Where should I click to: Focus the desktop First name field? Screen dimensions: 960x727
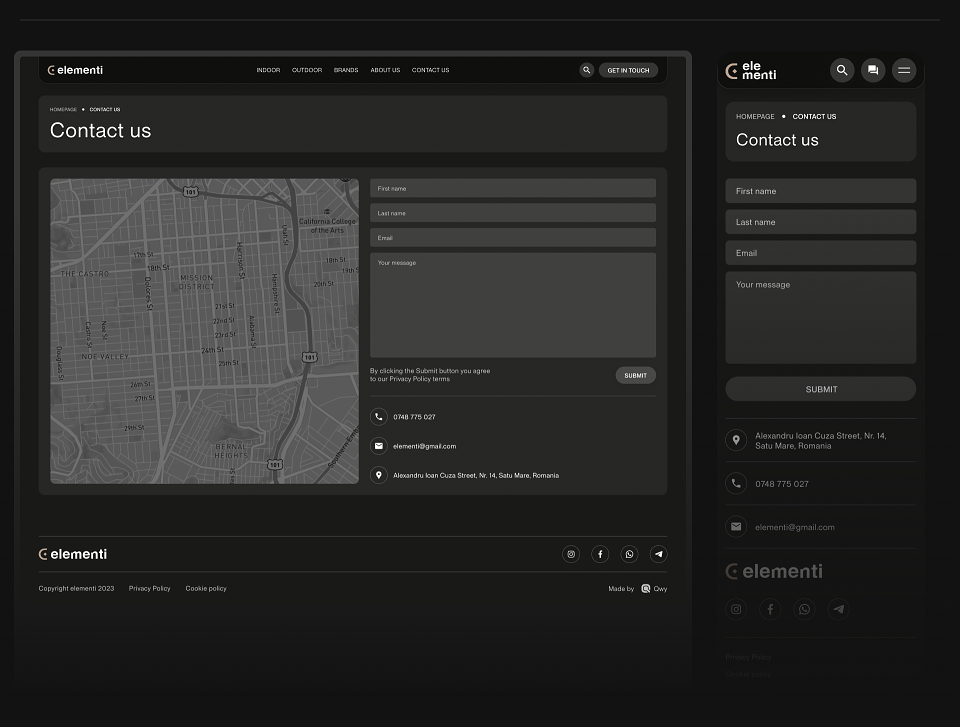(x=512, y=188)
